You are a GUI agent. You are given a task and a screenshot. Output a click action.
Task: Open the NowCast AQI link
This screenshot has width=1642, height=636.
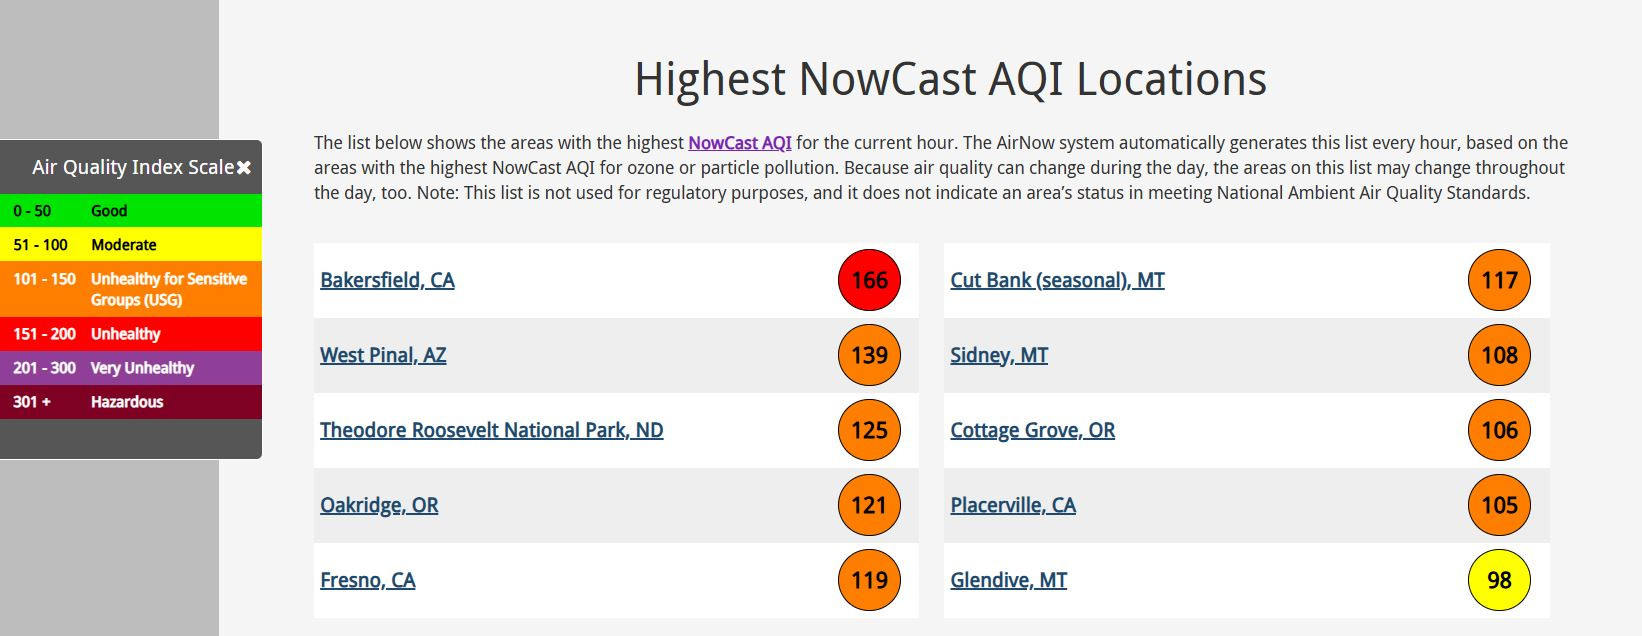pos(740,143)
